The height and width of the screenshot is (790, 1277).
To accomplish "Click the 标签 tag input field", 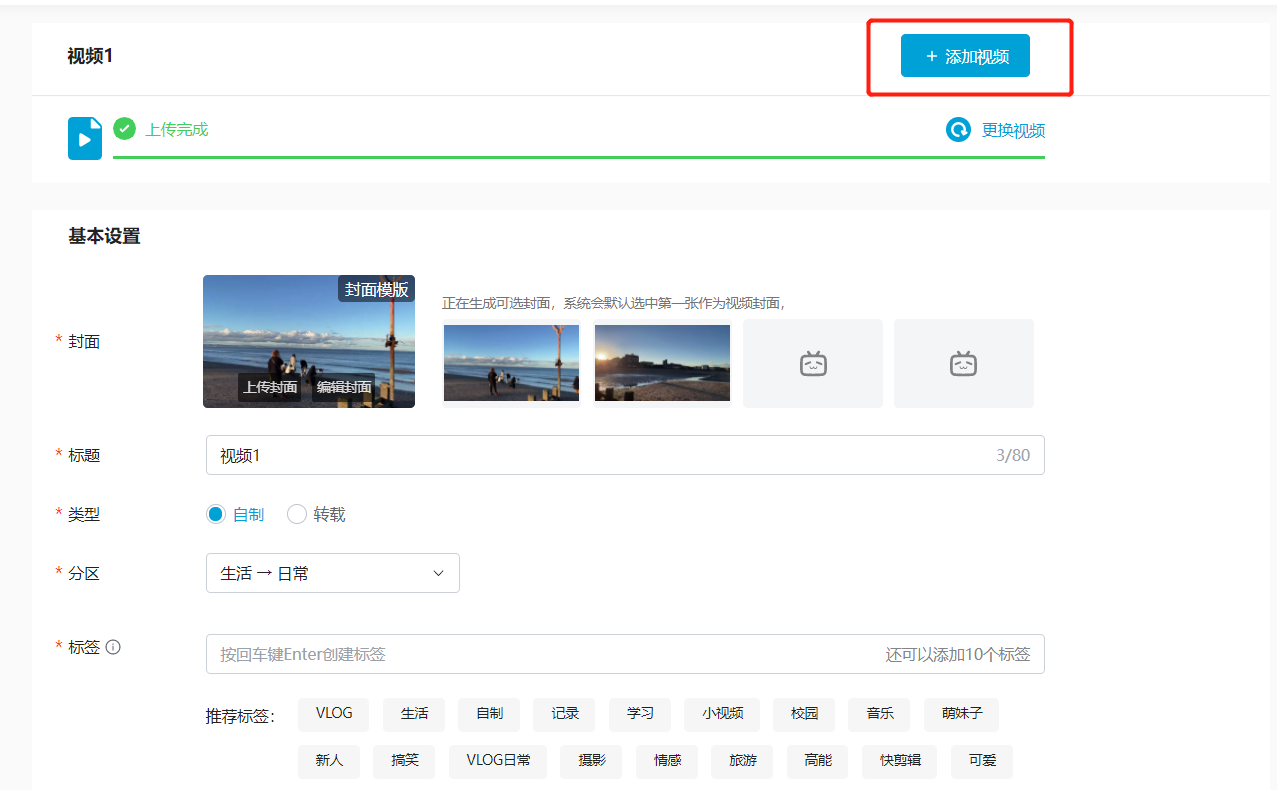I will (x=625, y=654).
